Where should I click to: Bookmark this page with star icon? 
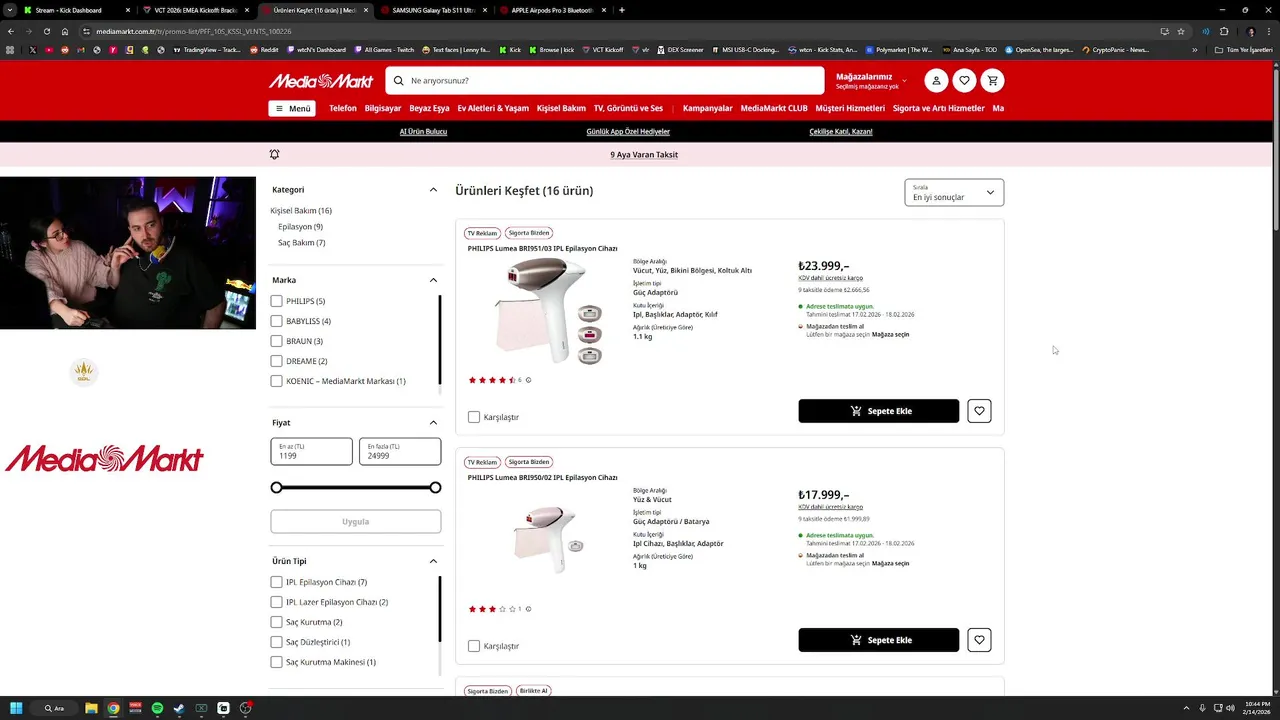pos(1181,31)
